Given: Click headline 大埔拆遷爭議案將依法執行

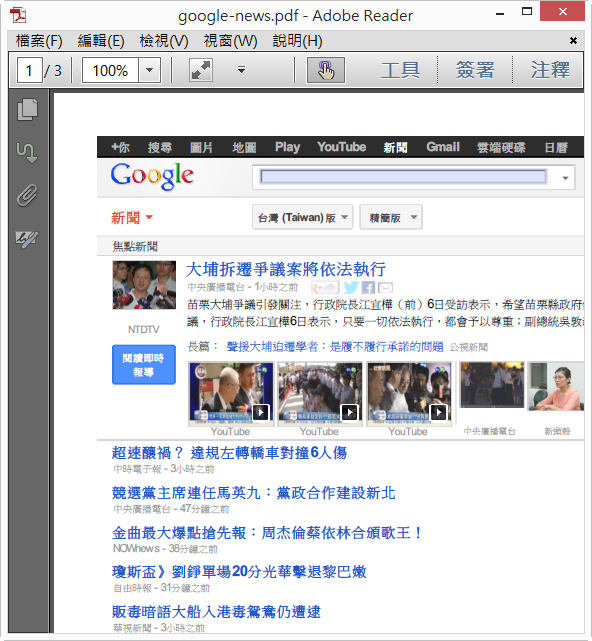Looking at the screenshot, I should click(286, 269).
